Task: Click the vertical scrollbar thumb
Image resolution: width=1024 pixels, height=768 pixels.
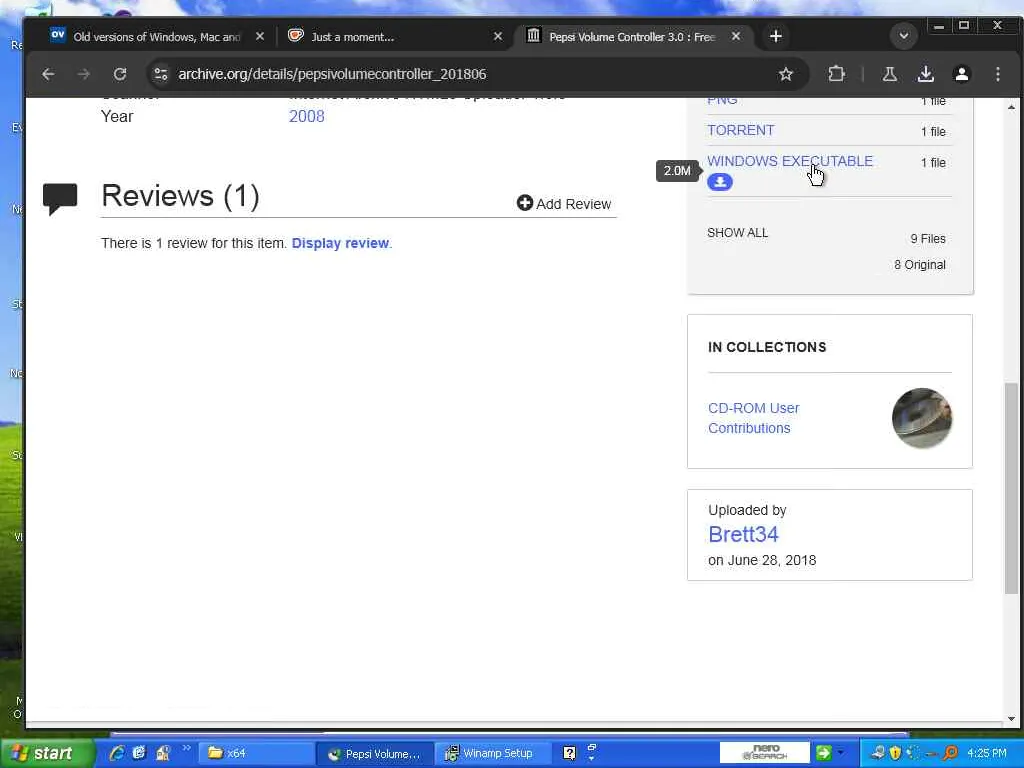Action: [1011, 488]
